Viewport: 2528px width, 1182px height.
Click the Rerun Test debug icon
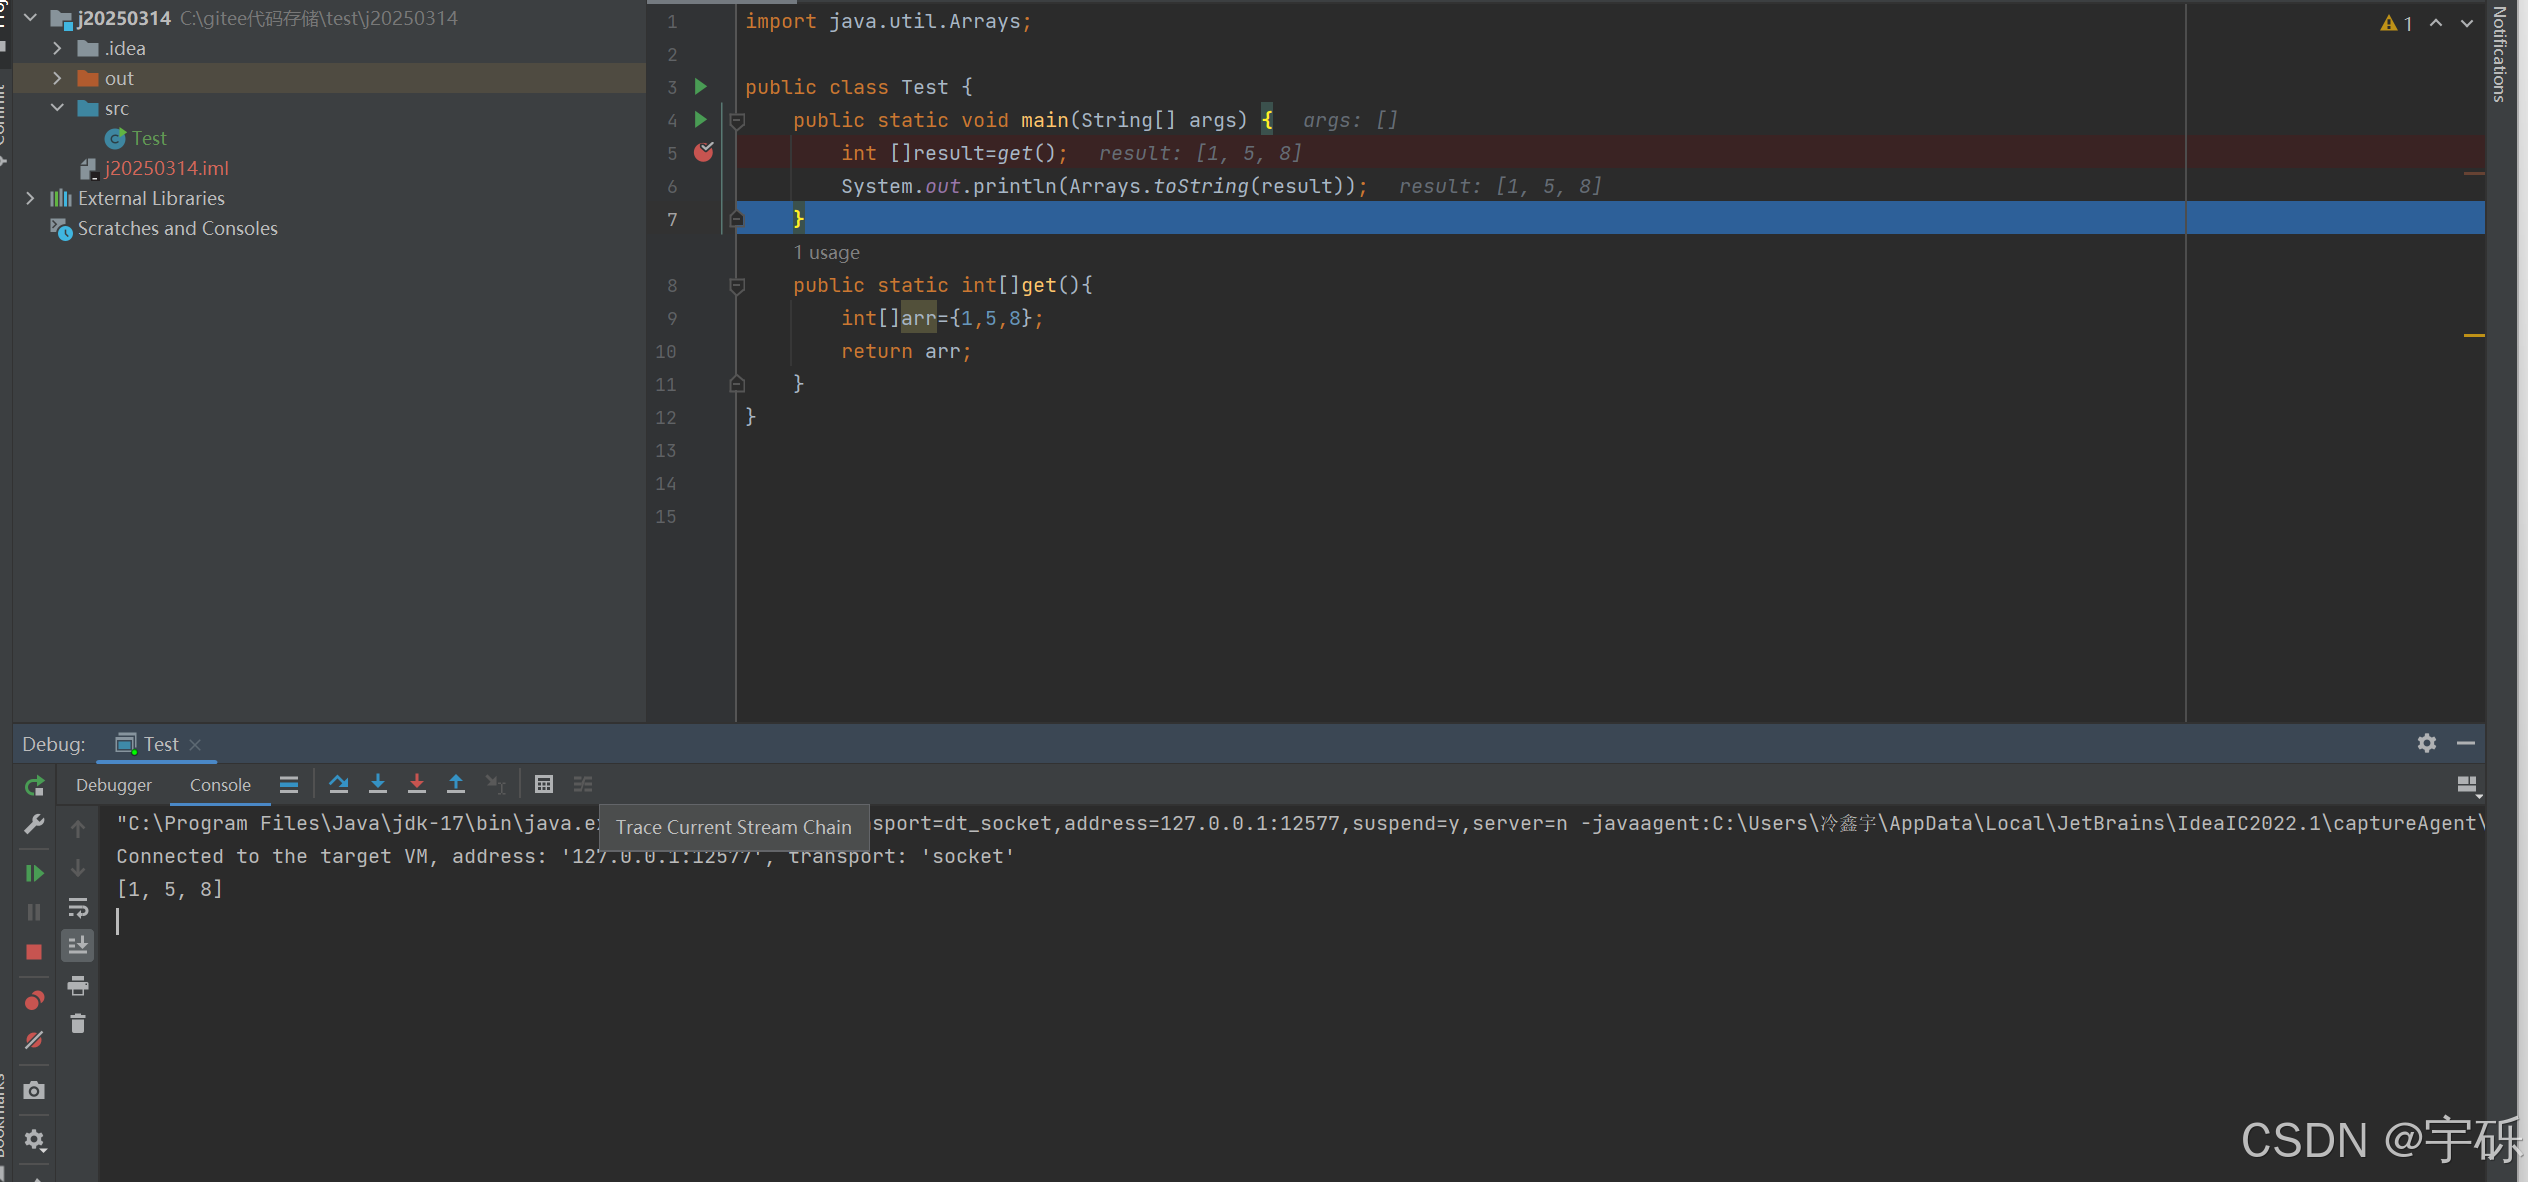click(34, 786)
